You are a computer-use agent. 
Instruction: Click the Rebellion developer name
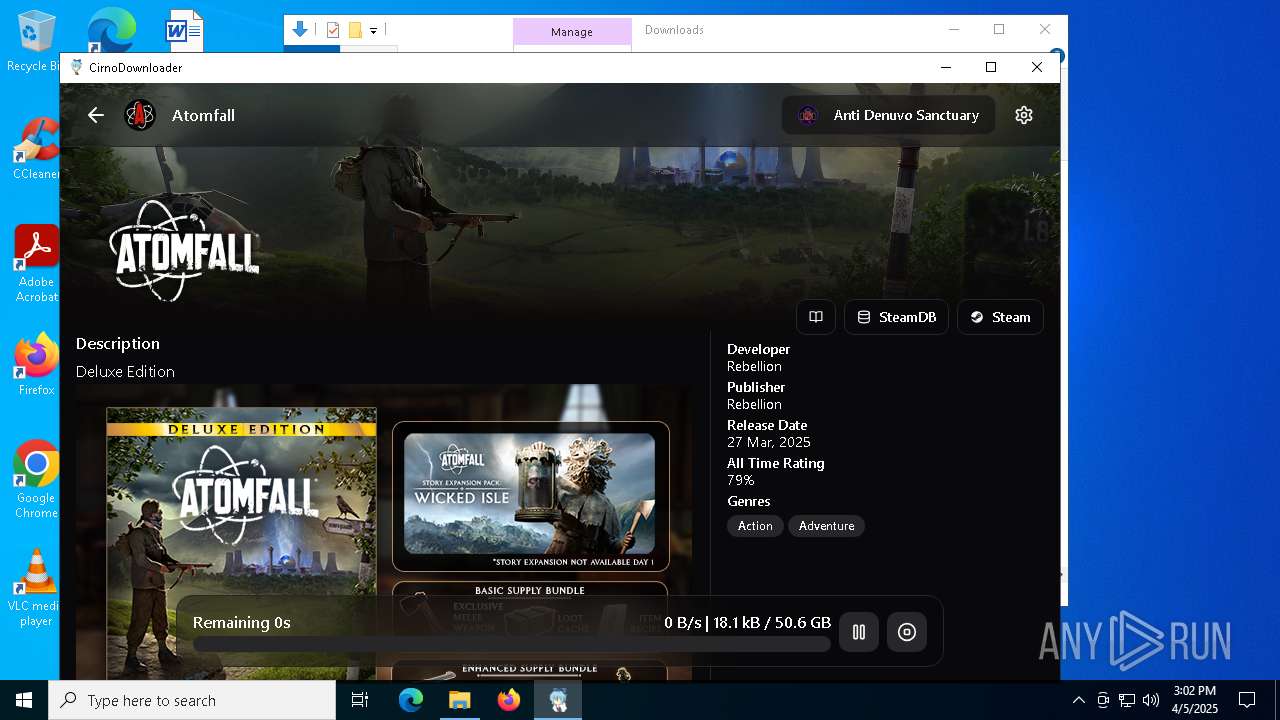point(754,366)
